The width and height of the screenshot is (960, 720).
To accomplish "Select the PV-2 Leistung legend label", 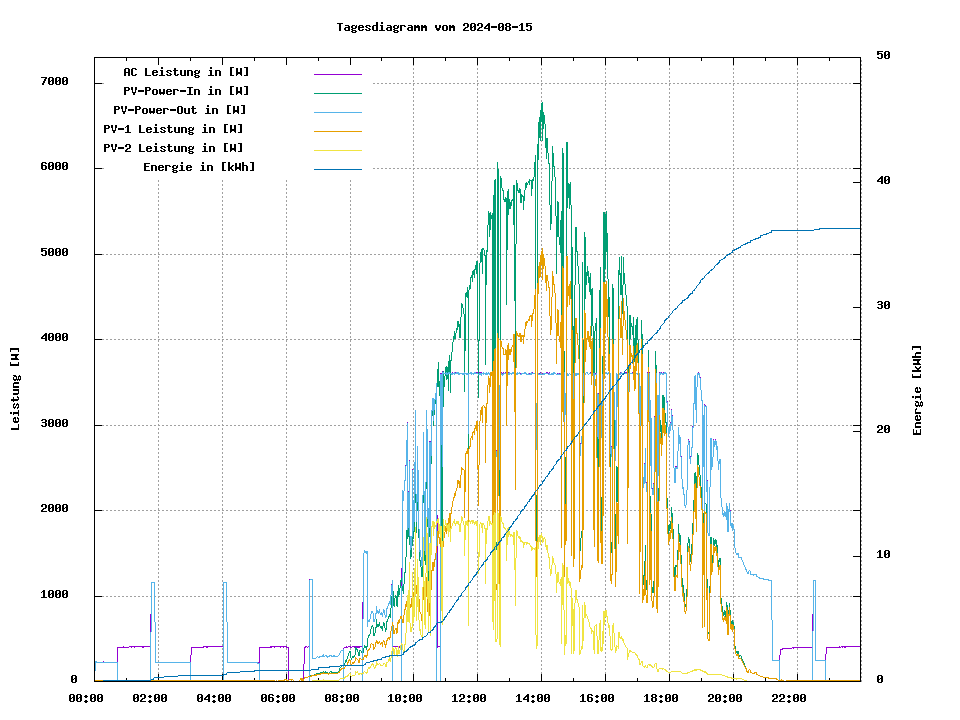I will 173,148.
